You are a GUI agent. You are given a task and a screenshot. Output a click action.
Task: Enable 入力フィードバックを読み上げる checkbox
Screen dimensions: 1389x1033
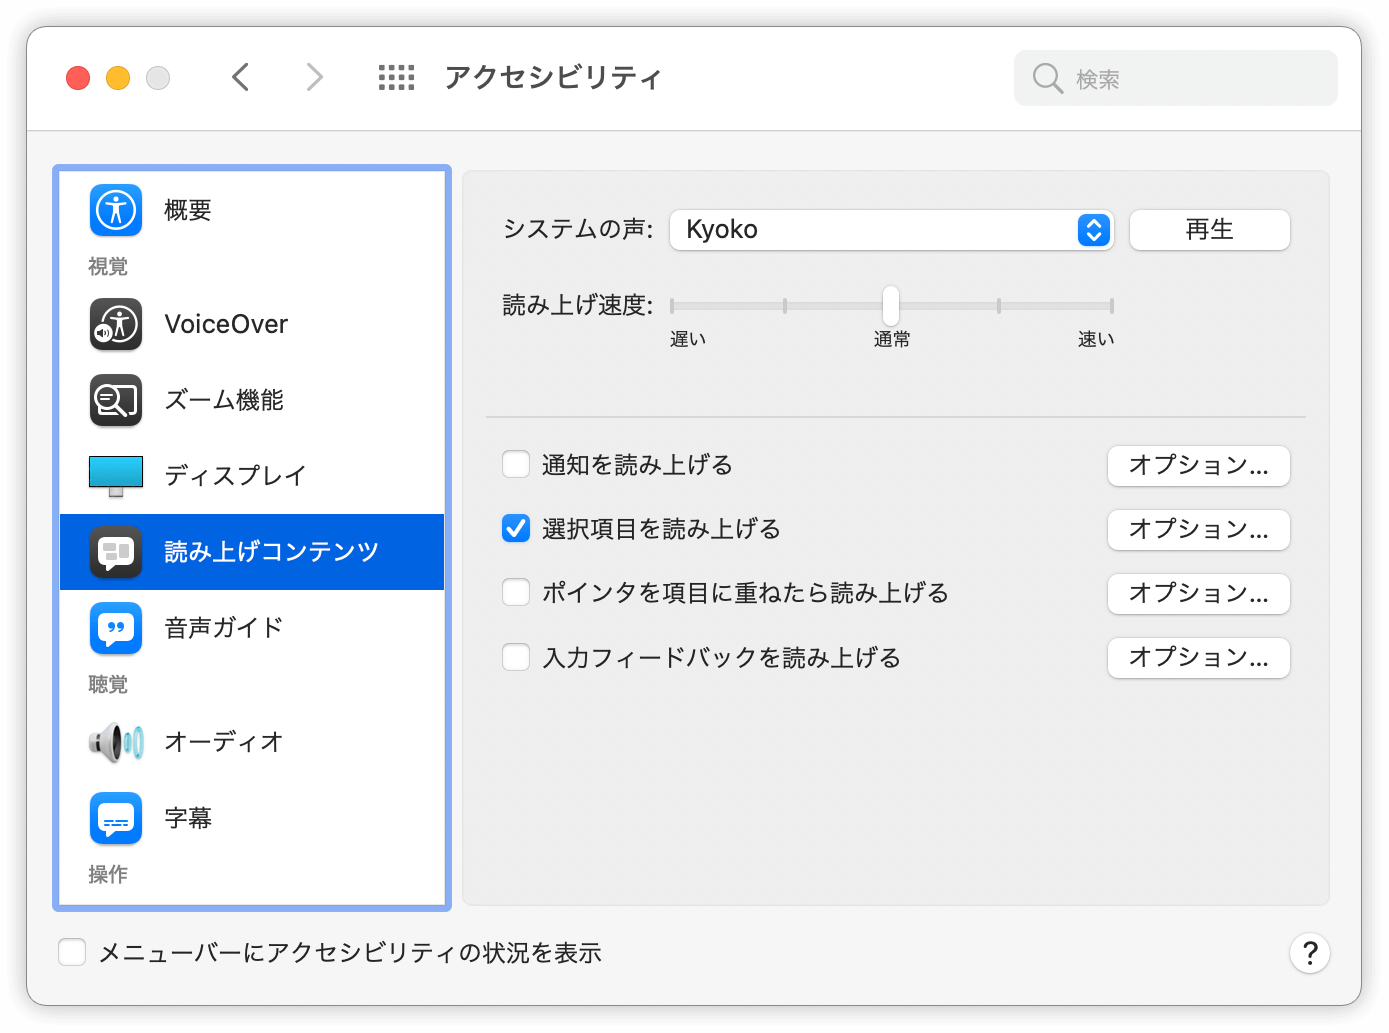[516, 657]
